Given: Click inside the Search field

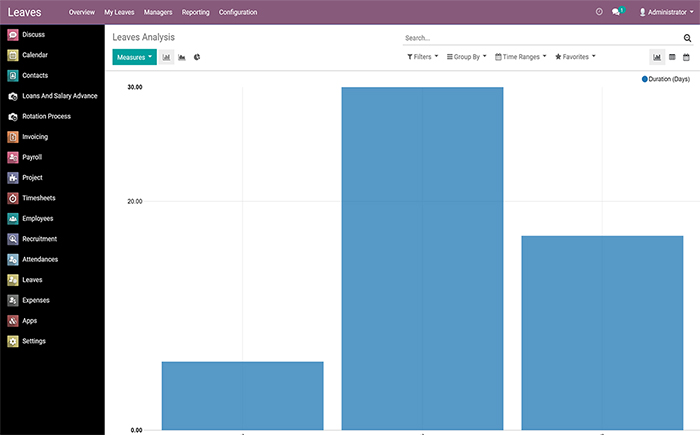Looking at the screenshot, I should point(540,38).
